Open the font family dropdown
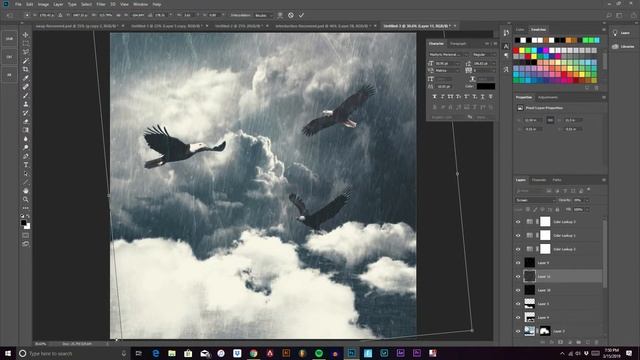 [x=448, y=54]
